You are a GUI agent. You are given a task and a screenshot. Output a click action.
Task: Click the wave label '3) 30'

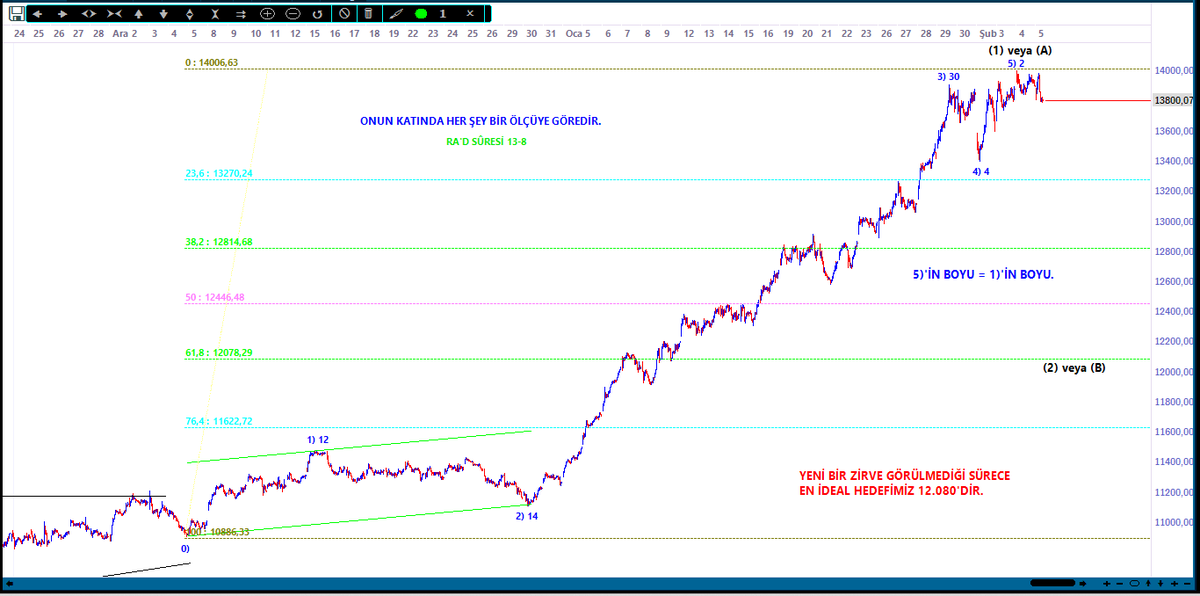point(949,77)
